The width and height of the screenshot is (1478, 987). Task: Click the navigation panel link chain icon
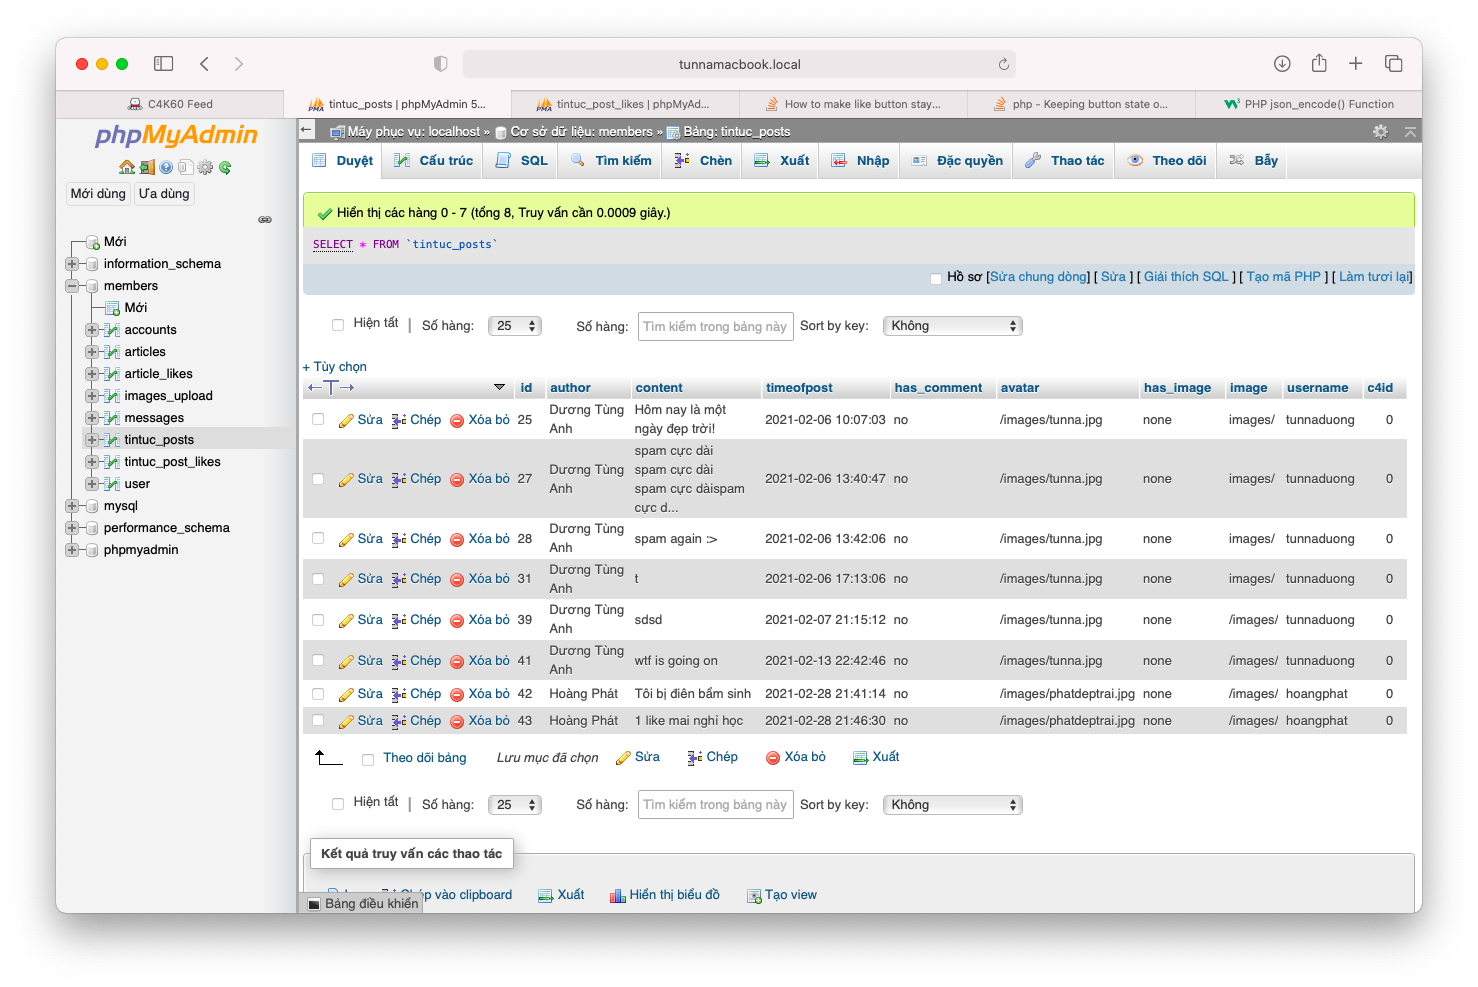point(265,219)
